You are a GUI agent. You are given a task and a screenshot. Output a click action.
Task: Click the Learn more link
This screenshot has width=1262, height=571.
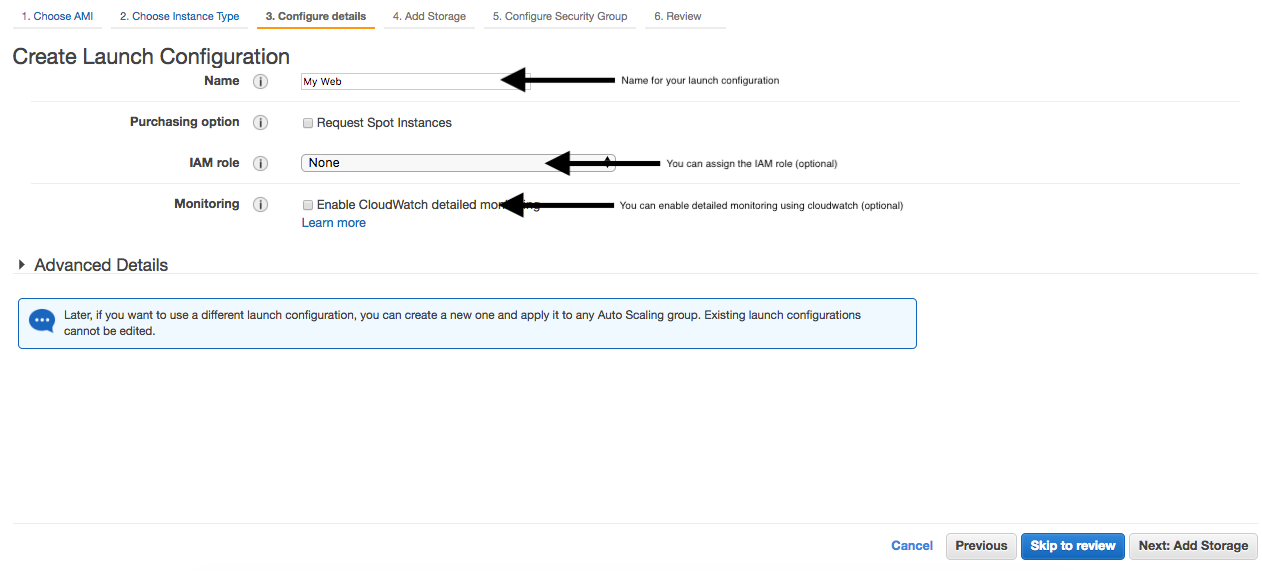(x=333, y=223)
